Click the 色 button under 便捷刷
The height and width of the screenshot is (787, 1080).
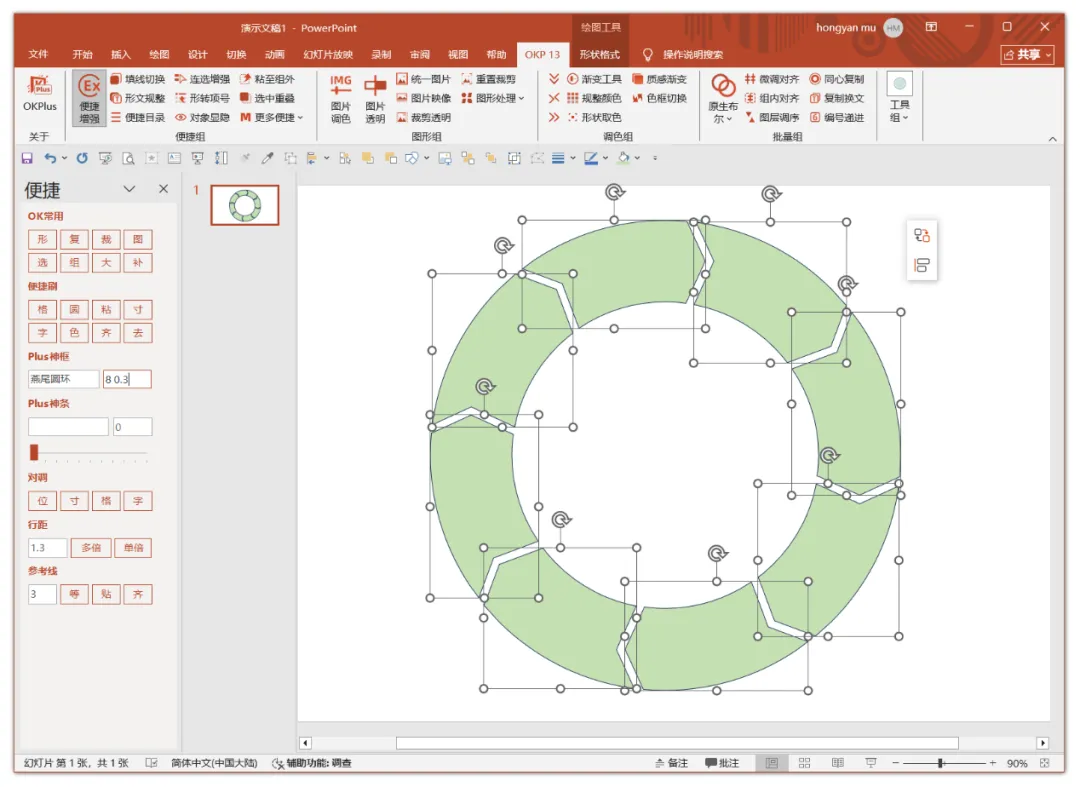74,333
